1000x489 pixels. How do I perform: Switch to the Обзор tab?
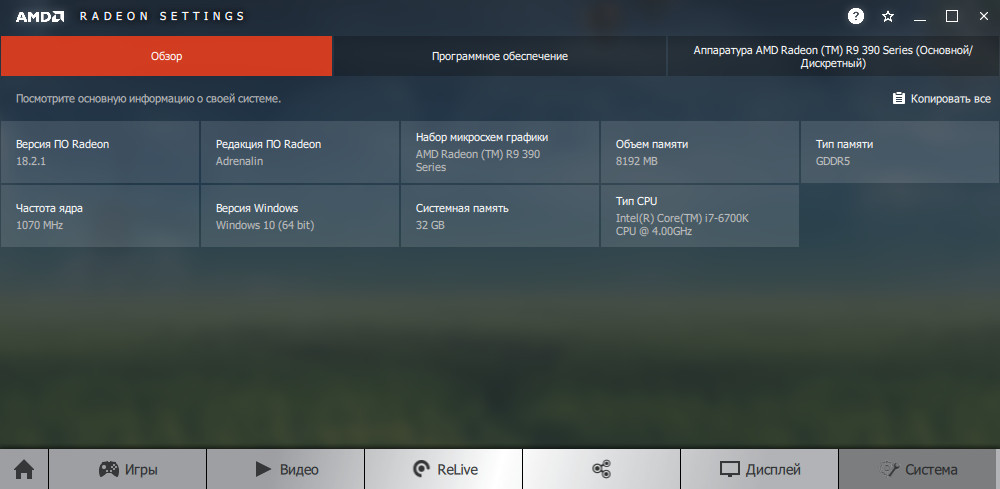pyautogui.click(x=166, y=56)
